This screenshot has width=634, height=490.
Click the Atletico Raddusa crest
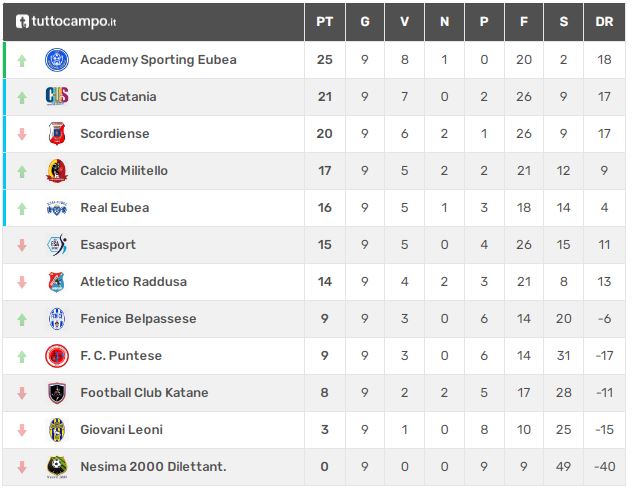[57, 282]
